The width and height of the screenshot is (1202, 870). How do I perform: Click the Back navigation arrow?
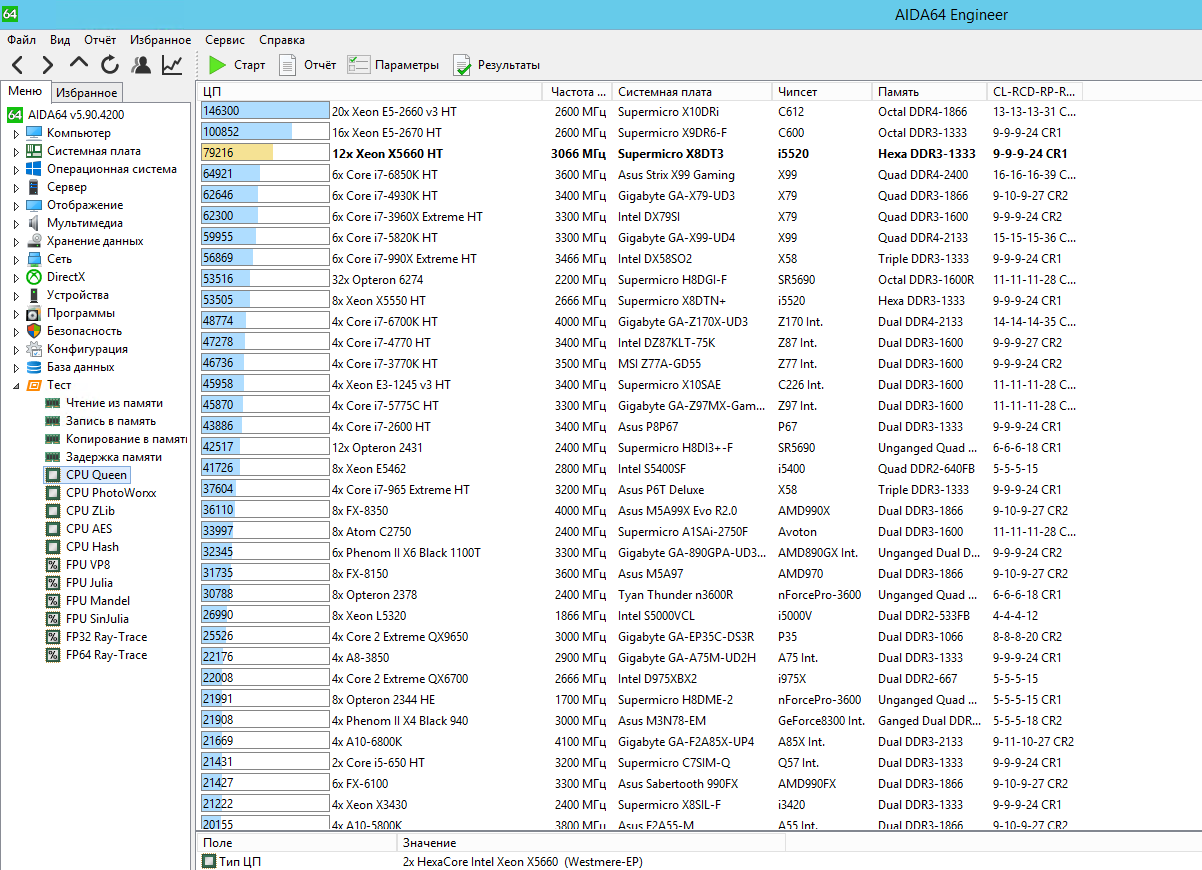click(18, 65)
